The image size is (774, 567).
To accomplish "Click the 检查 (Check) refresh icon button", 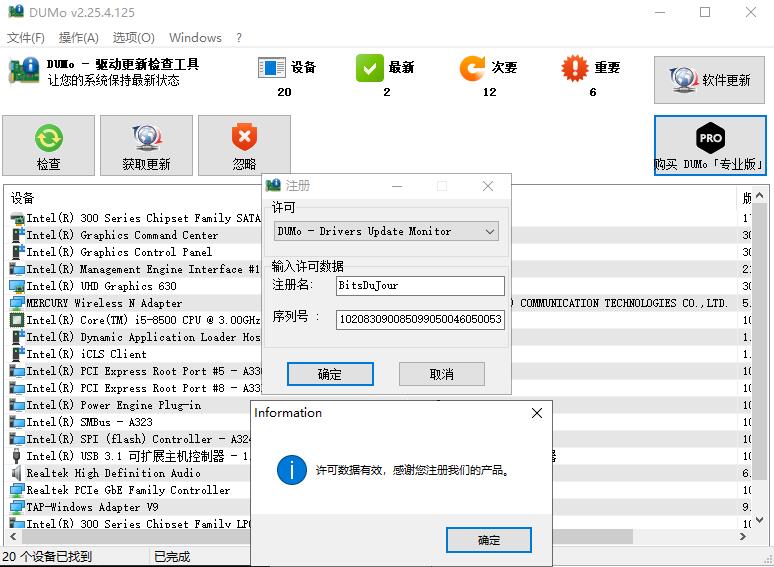I will [48, 138].
